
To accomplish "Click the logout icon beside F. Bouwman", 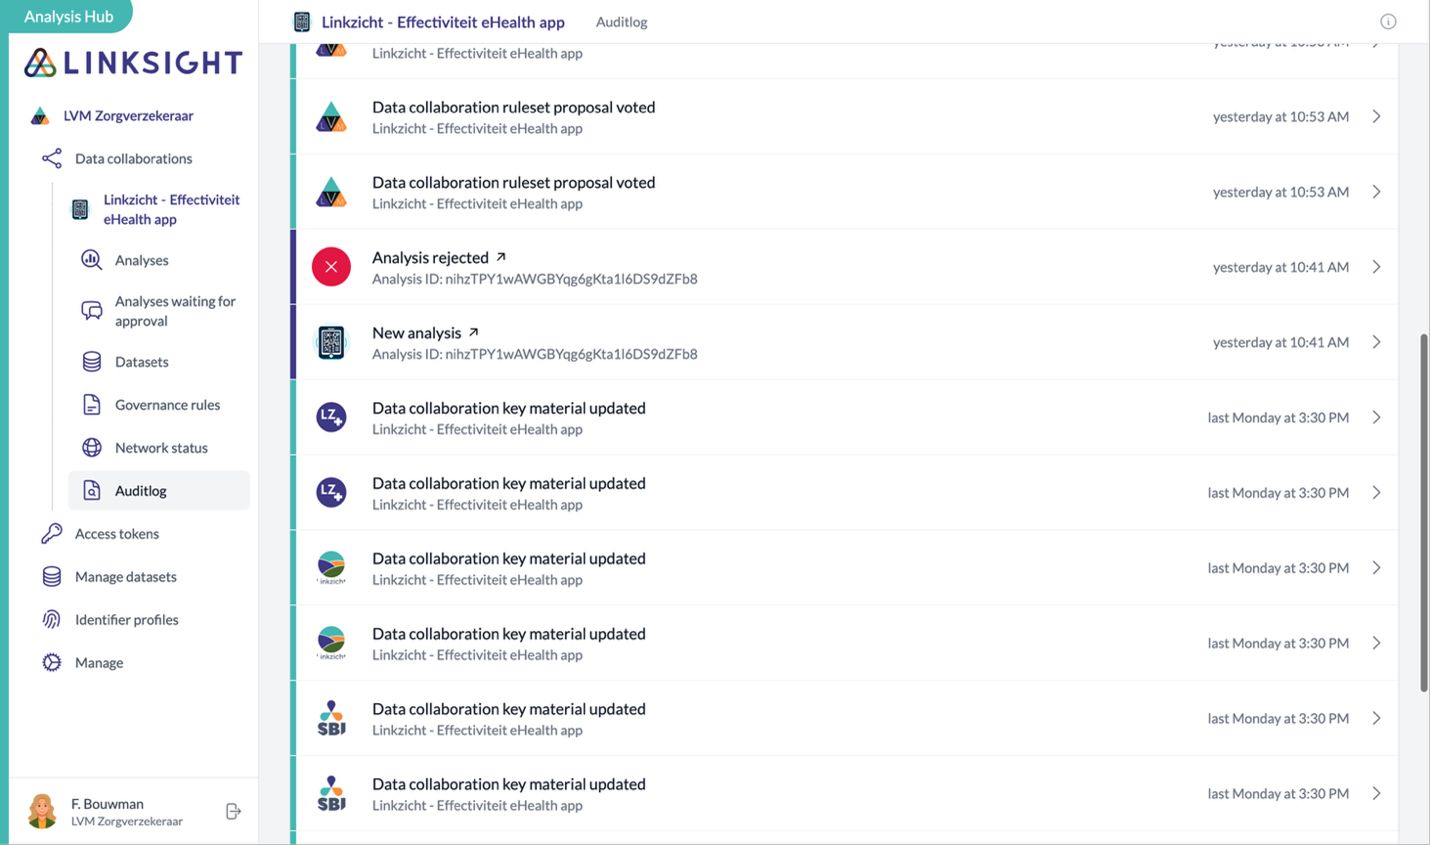I will [x=233, y=811].
